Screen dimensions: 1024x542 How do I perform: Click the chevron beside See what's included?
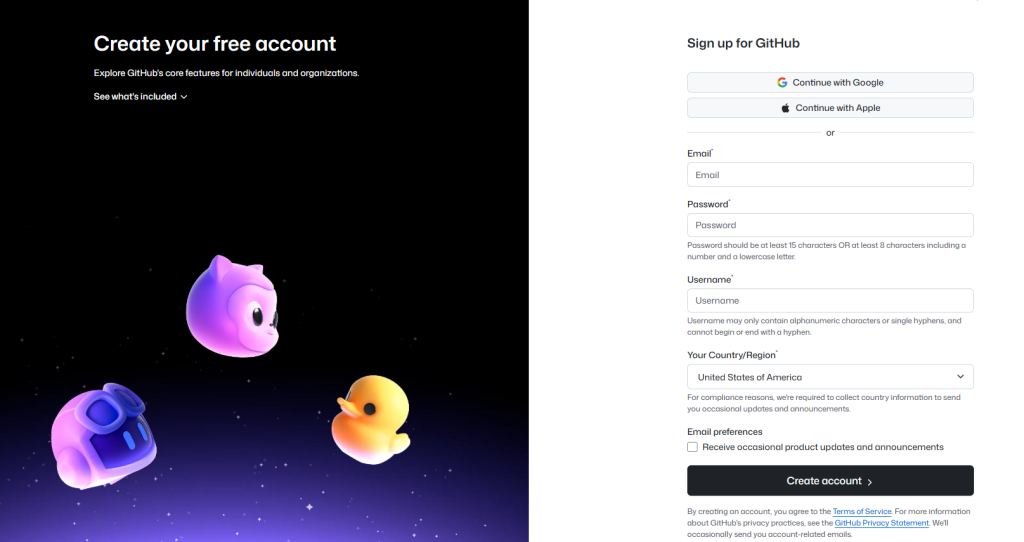point(184,97)
